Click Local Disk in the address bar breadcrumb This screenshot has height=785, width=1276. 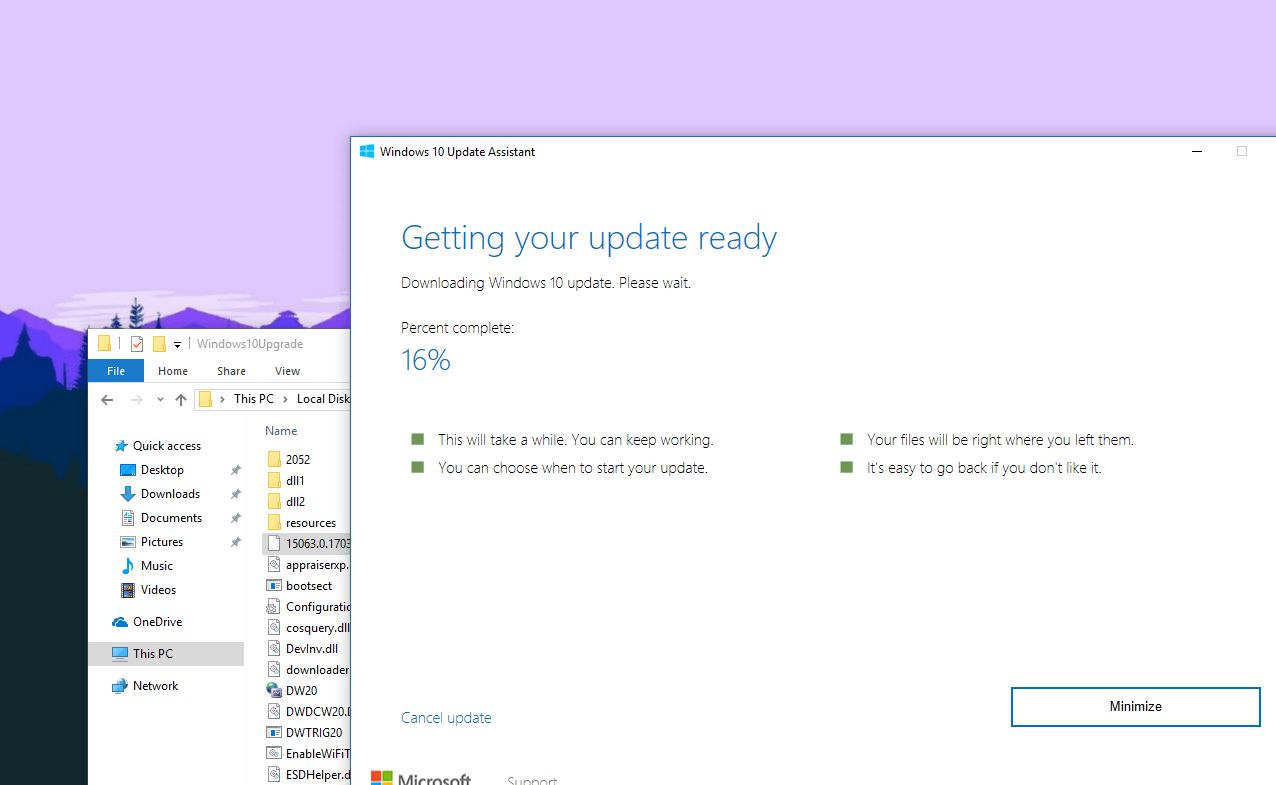(x=322, y=399)
